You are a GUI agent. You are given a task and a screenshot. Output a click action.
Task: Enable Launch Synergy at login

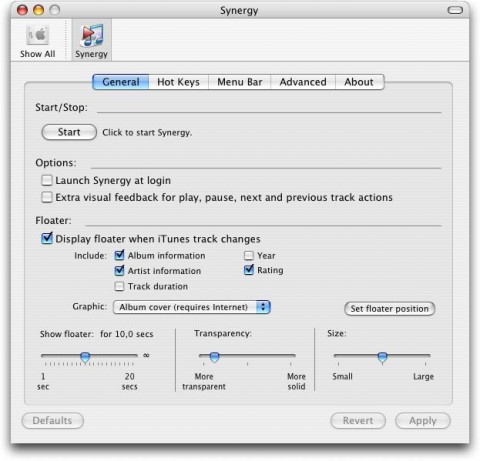click(47, 180)
